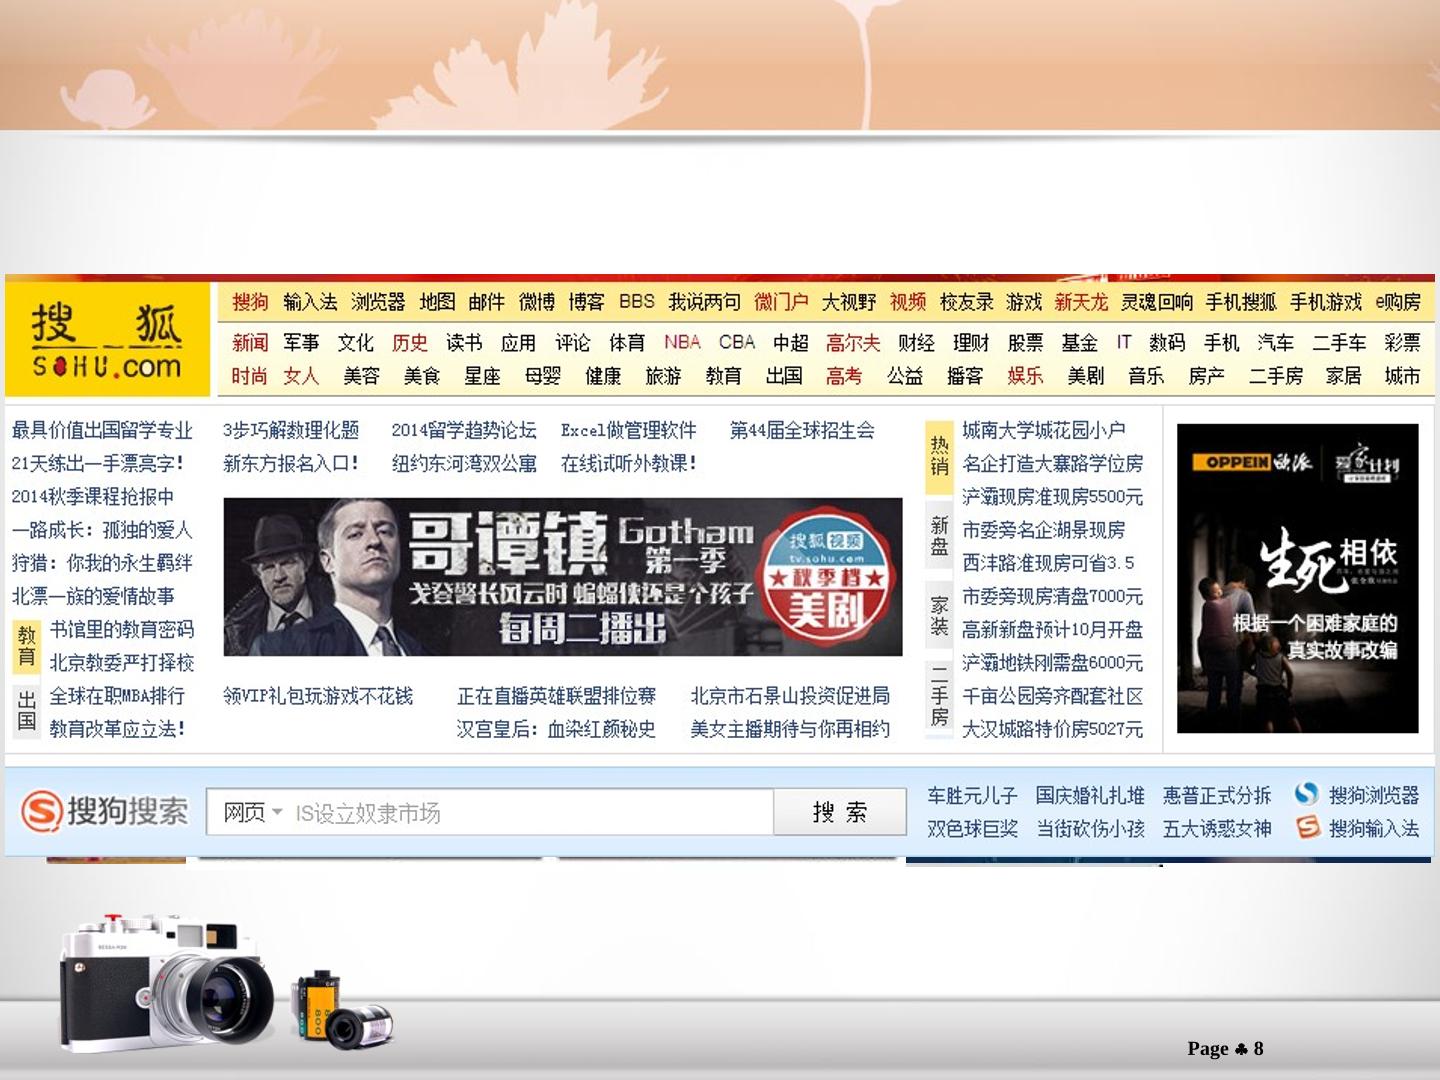Open the 搜狗输入法 icon link
The image size is (1440, 1080).
click(x=1307, y=827)
